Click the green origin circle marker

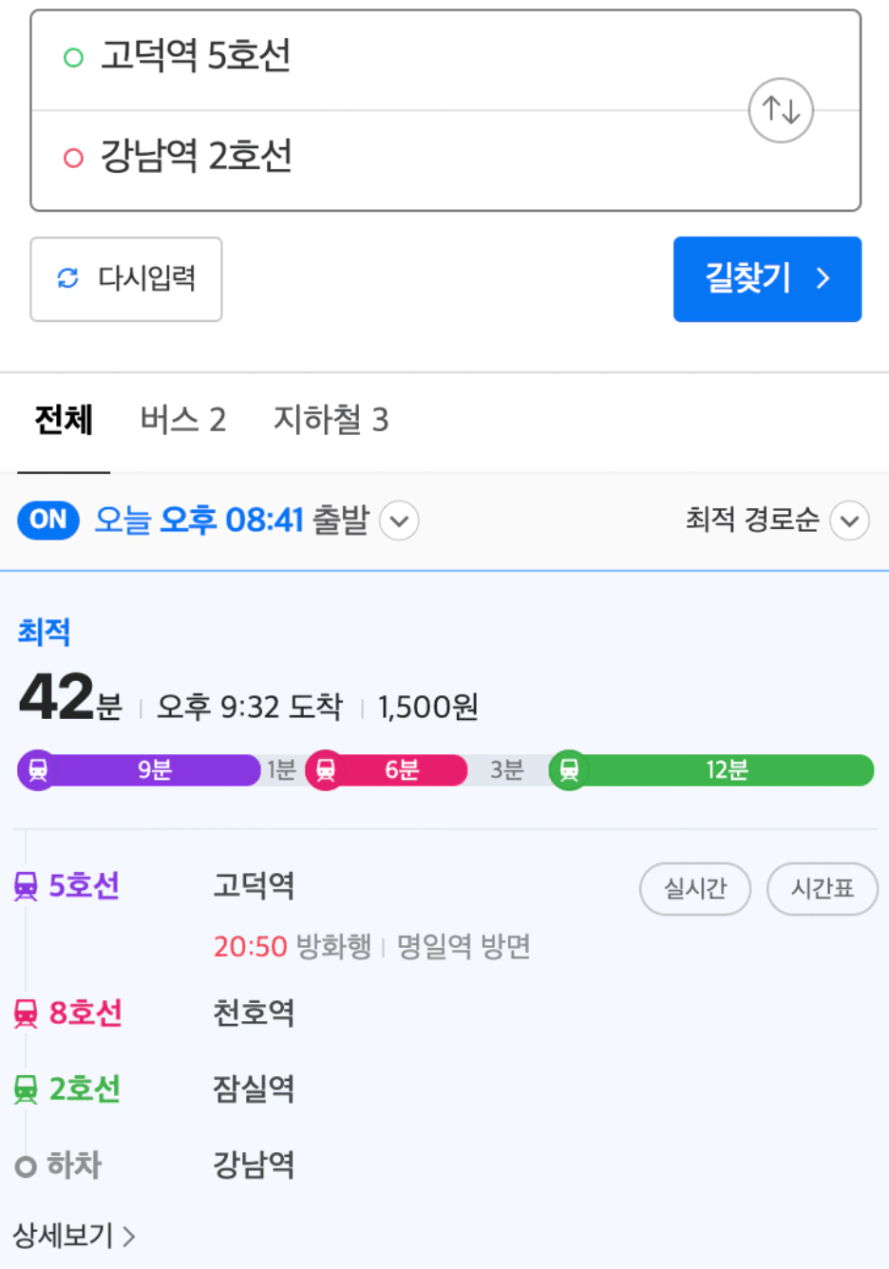click(x=73, y=58)
